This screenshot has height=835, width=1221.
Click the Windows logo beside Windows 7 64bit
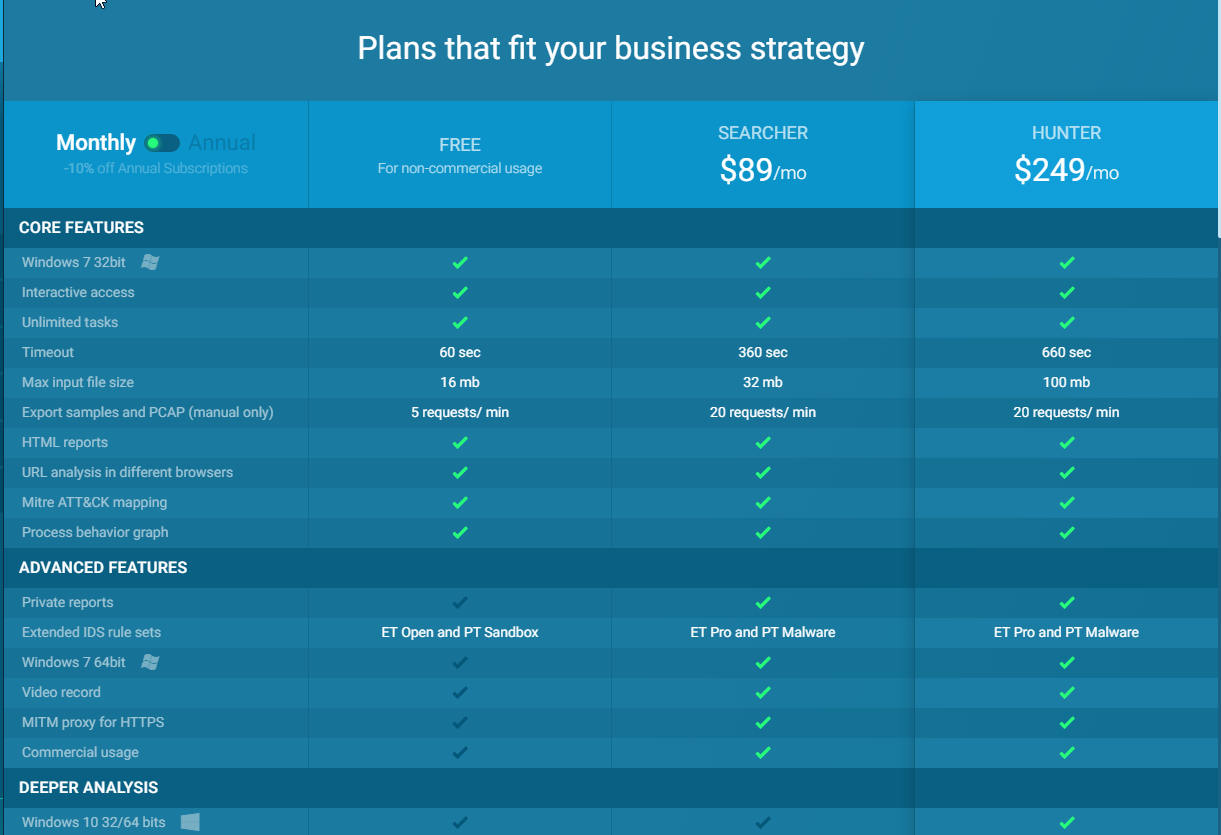coord(150,662)
